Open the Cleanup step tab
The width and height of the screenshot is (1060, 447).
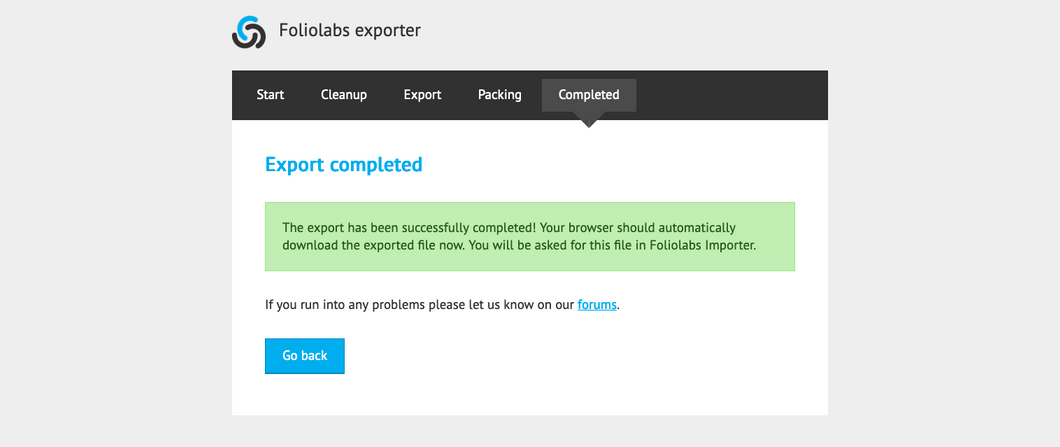tap(344, 95)
